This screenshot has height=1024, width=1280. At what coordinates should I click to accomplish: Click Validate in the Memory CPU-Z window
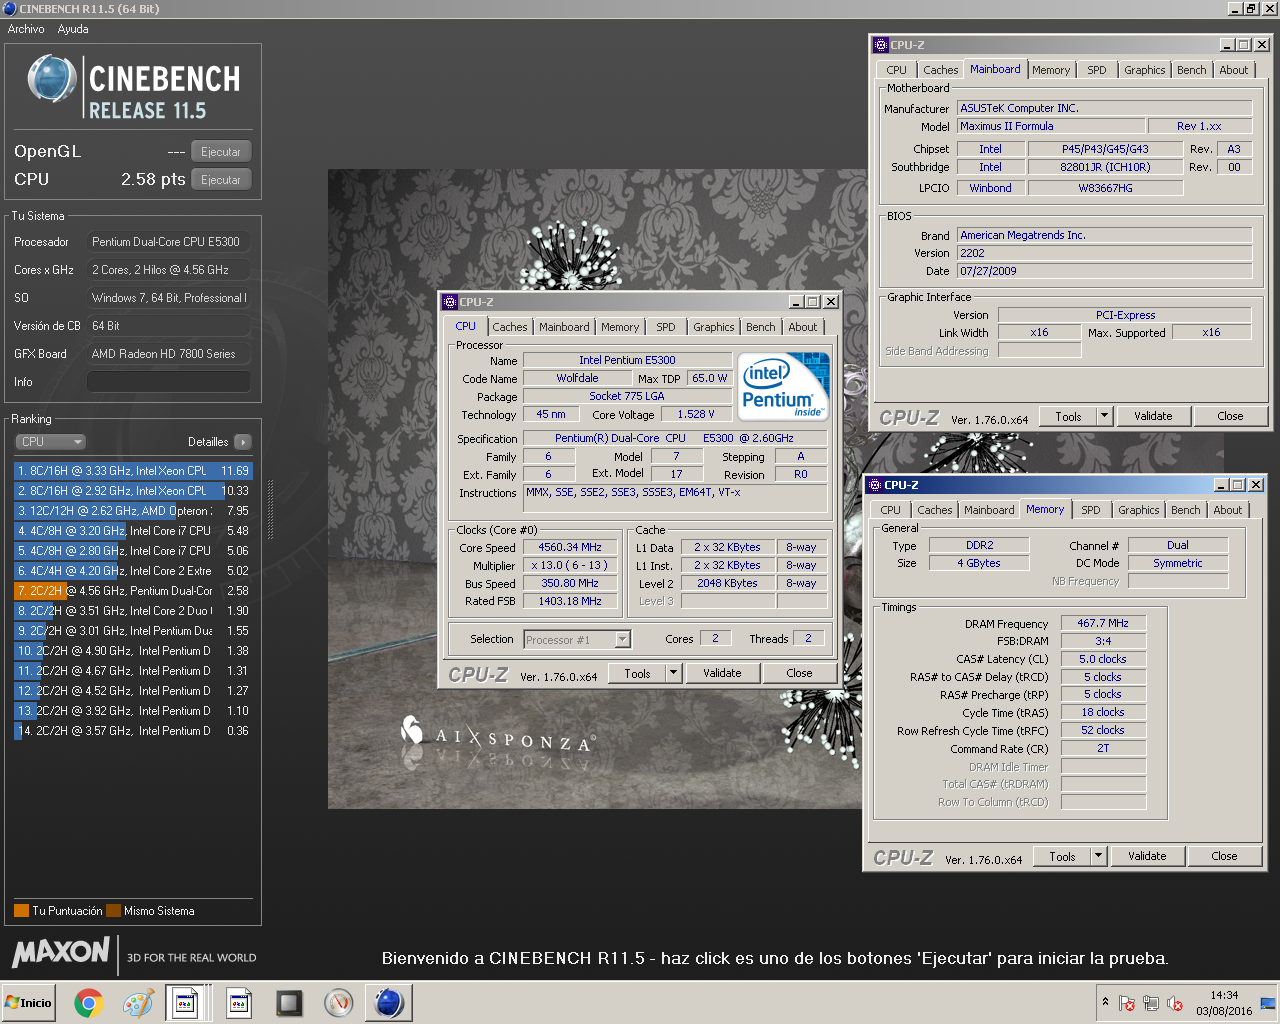(1147, 856)
